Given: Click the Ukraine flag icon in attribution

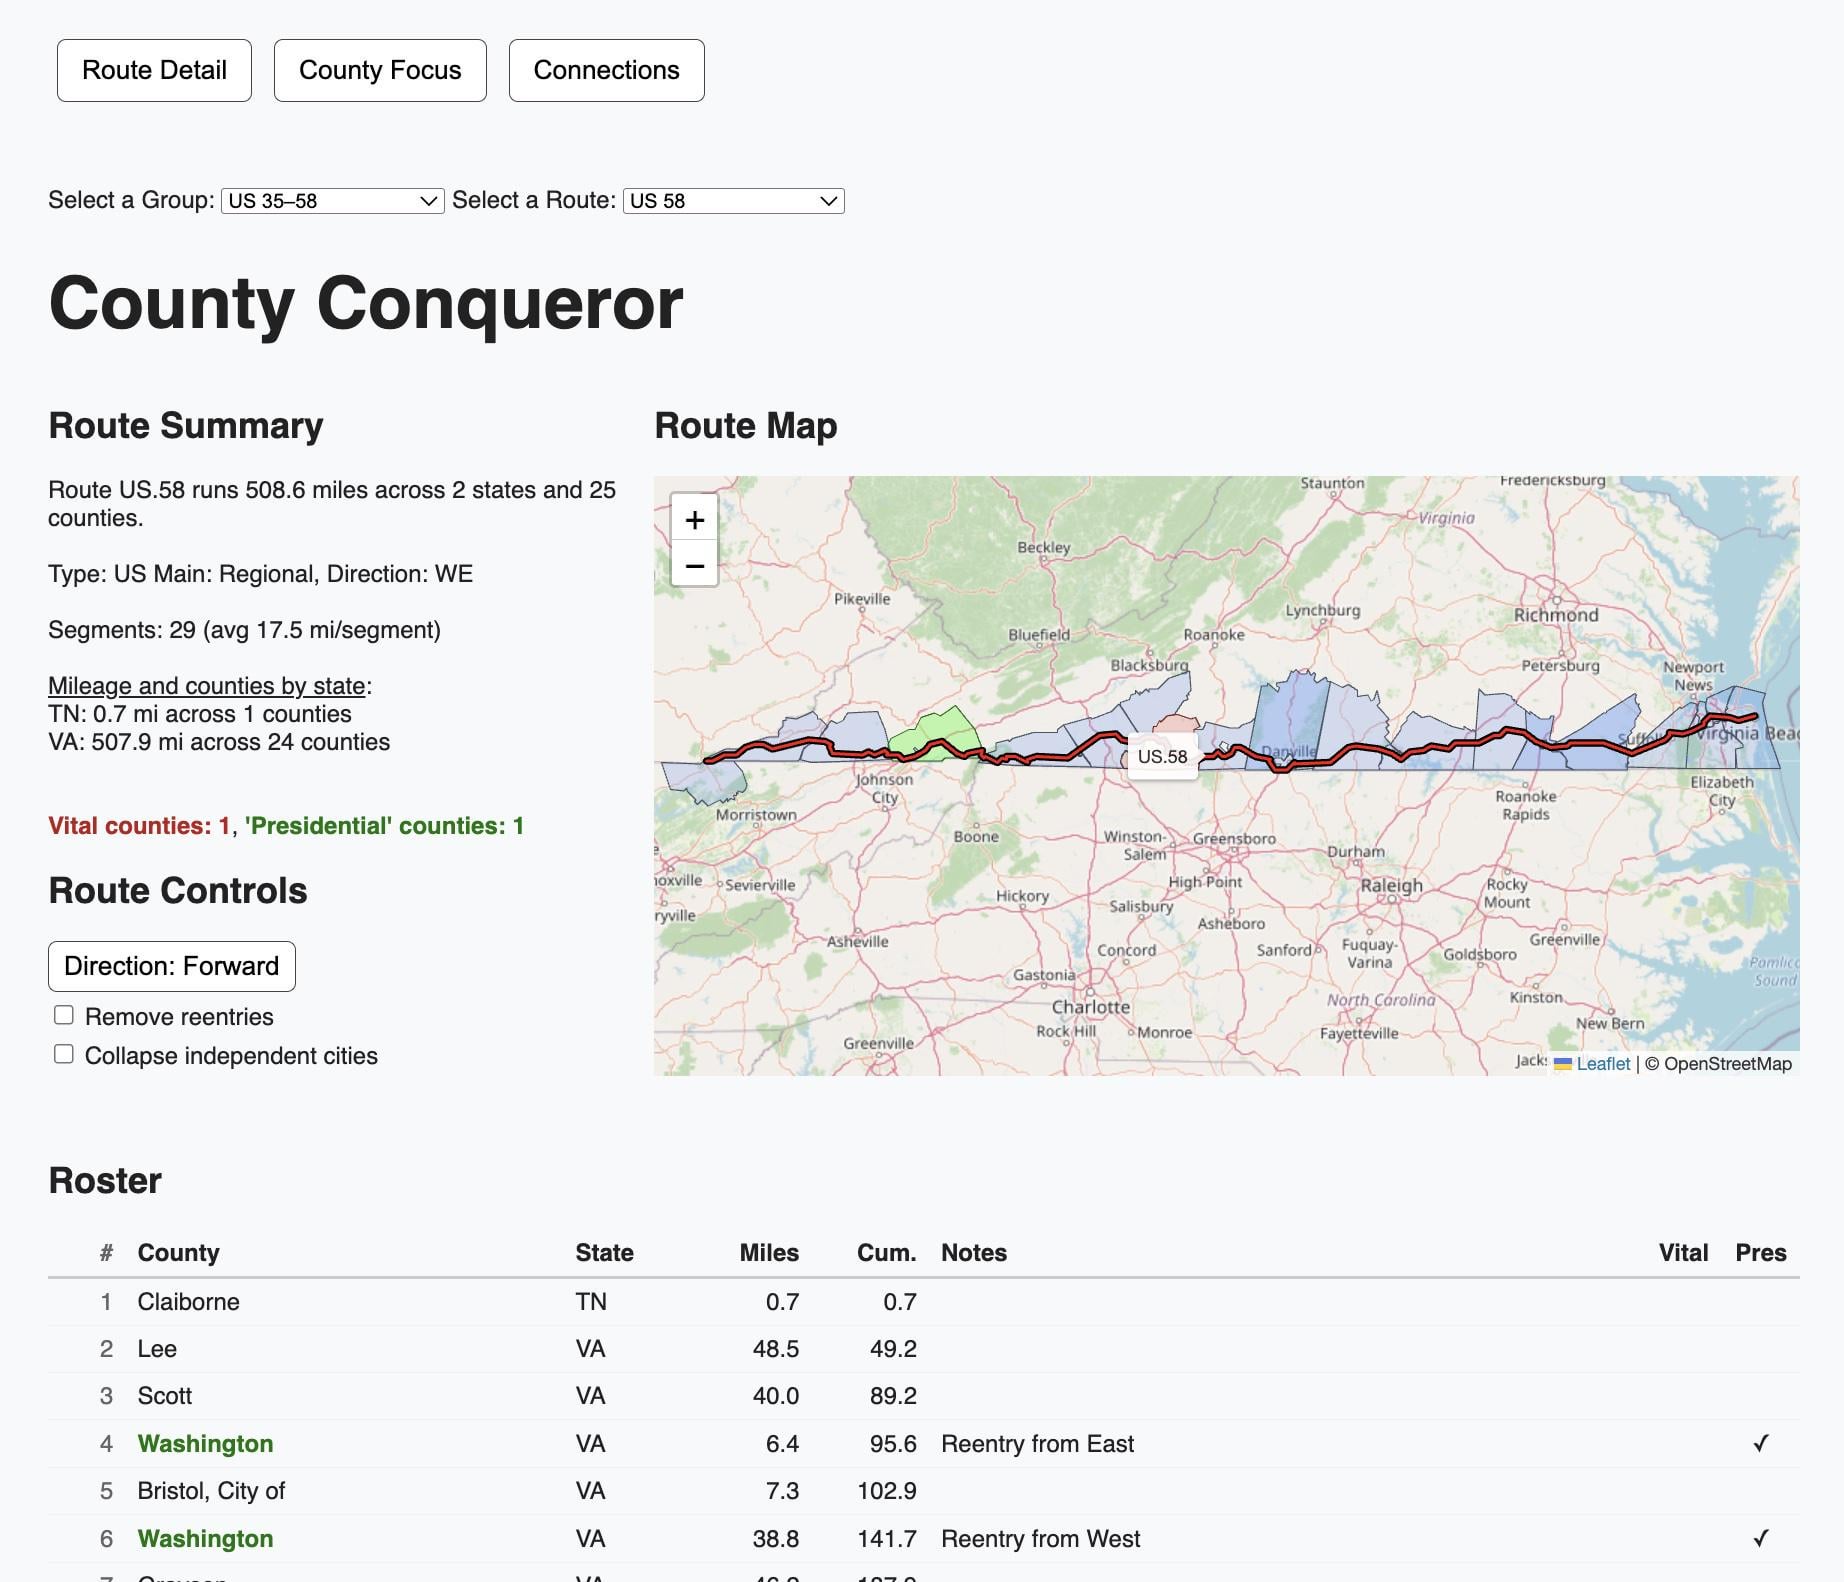Looking at the screenshot, I should [1562, 1064].
